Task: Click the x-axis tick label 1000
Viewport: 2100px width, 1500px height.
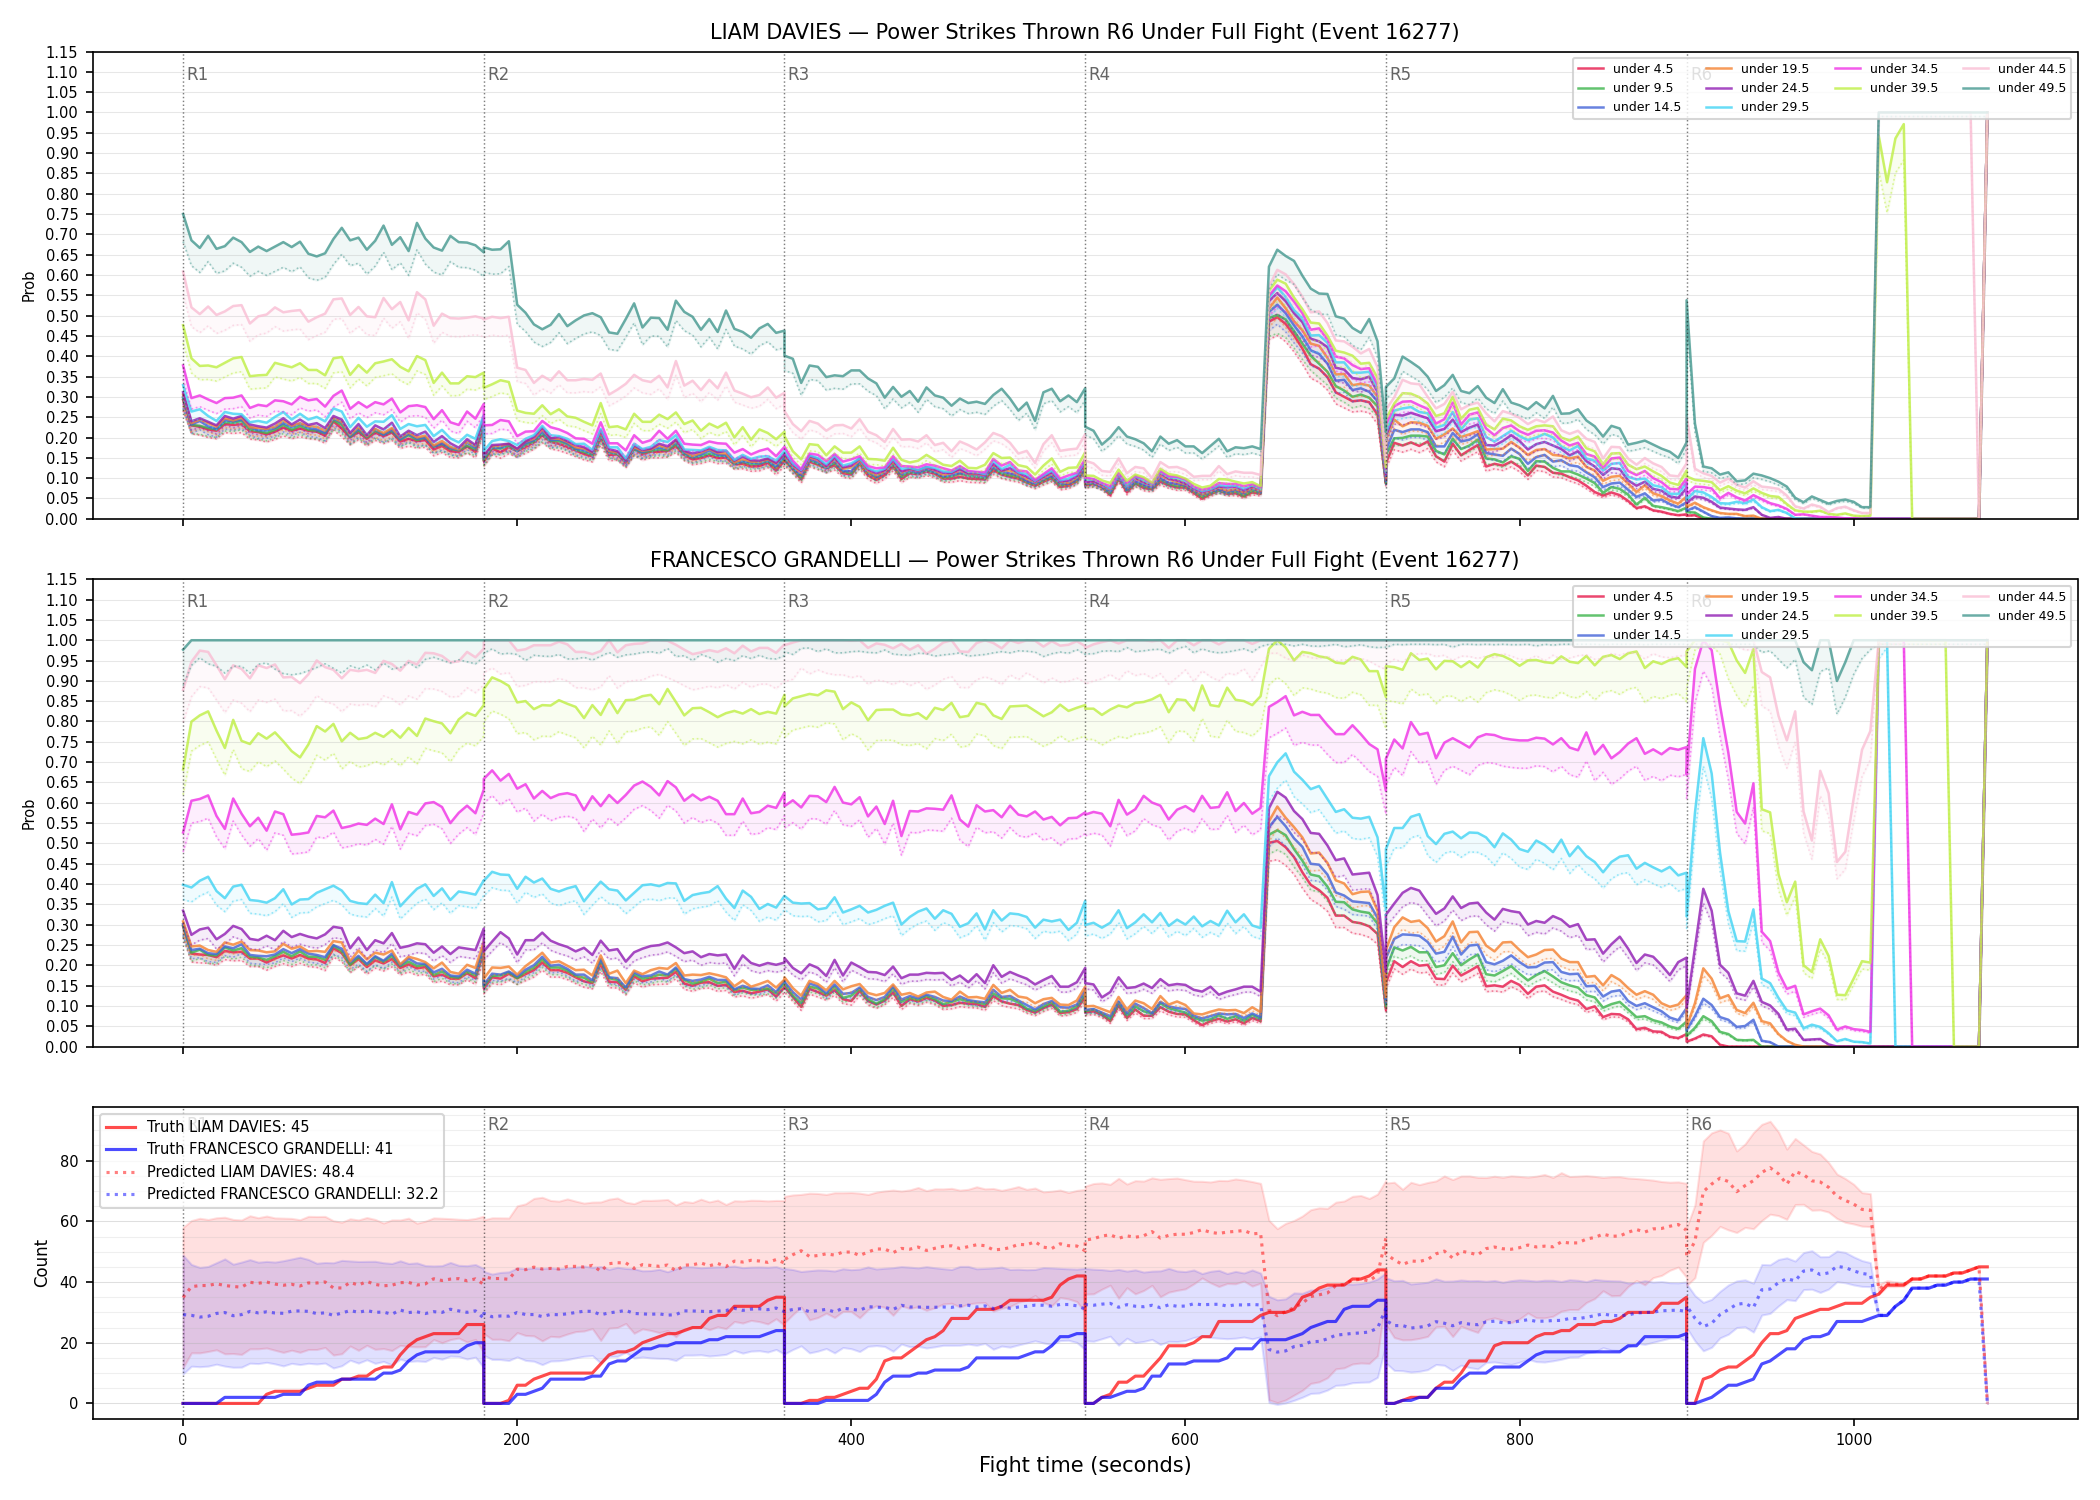Action: (1853, 1440)
